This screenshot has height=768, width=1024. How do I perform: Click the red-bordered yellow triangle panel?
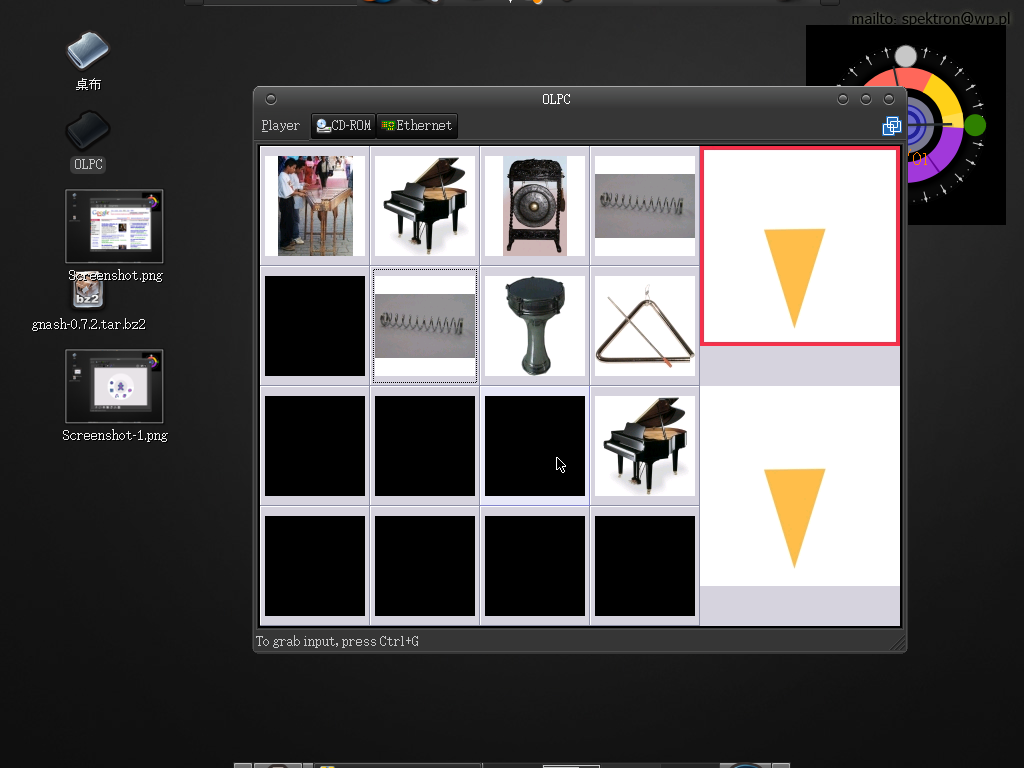pyautogui.click(x=800, y=247)
